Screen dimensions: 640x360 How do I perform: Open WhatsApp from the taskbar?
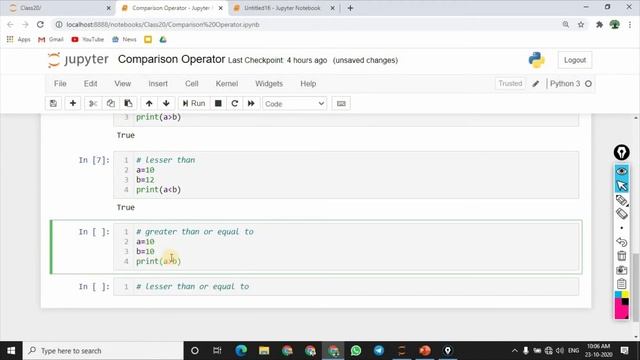click(356, 351)
